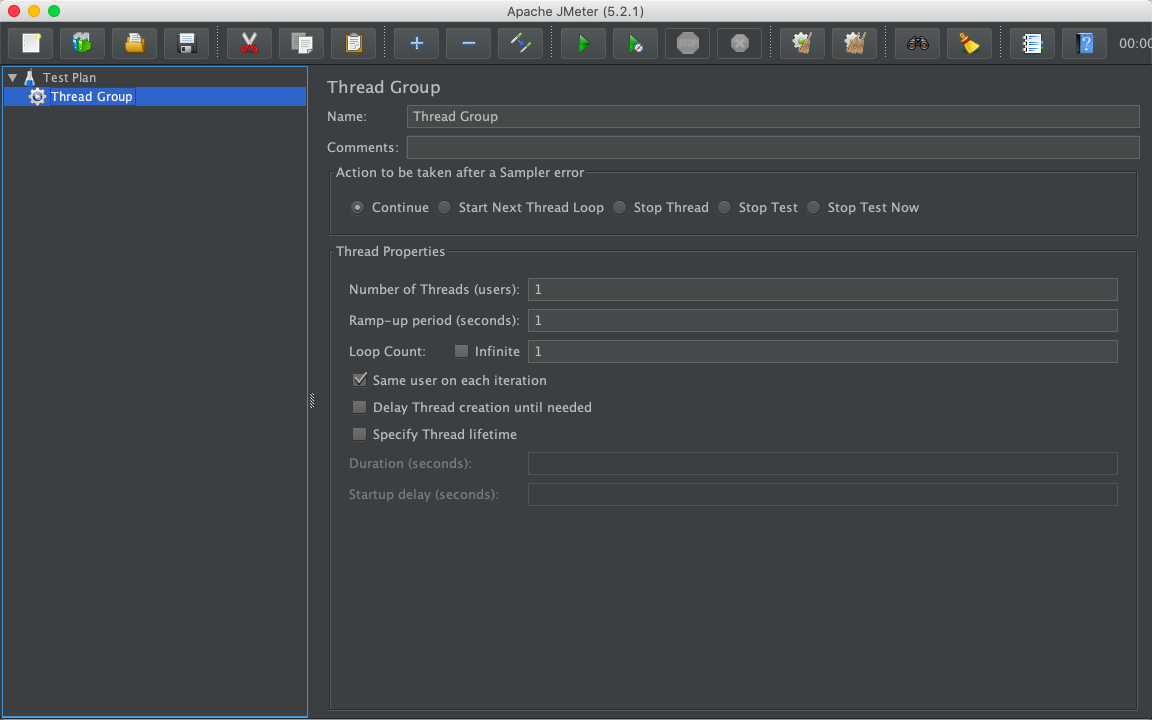
Task: Enable Specify Thread lifetime checkbox
Action: coord(360,434)
